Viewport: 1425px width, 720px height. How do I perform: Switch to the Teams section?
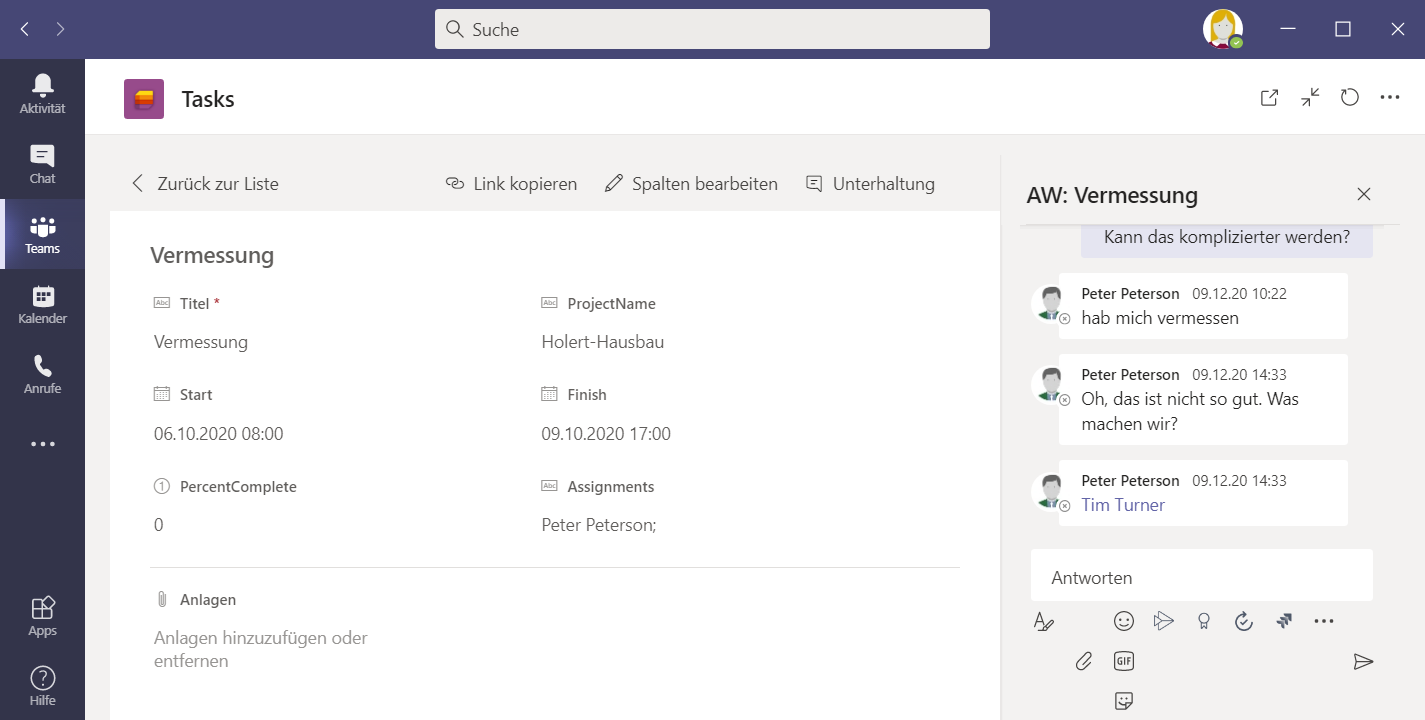(42, 234)
